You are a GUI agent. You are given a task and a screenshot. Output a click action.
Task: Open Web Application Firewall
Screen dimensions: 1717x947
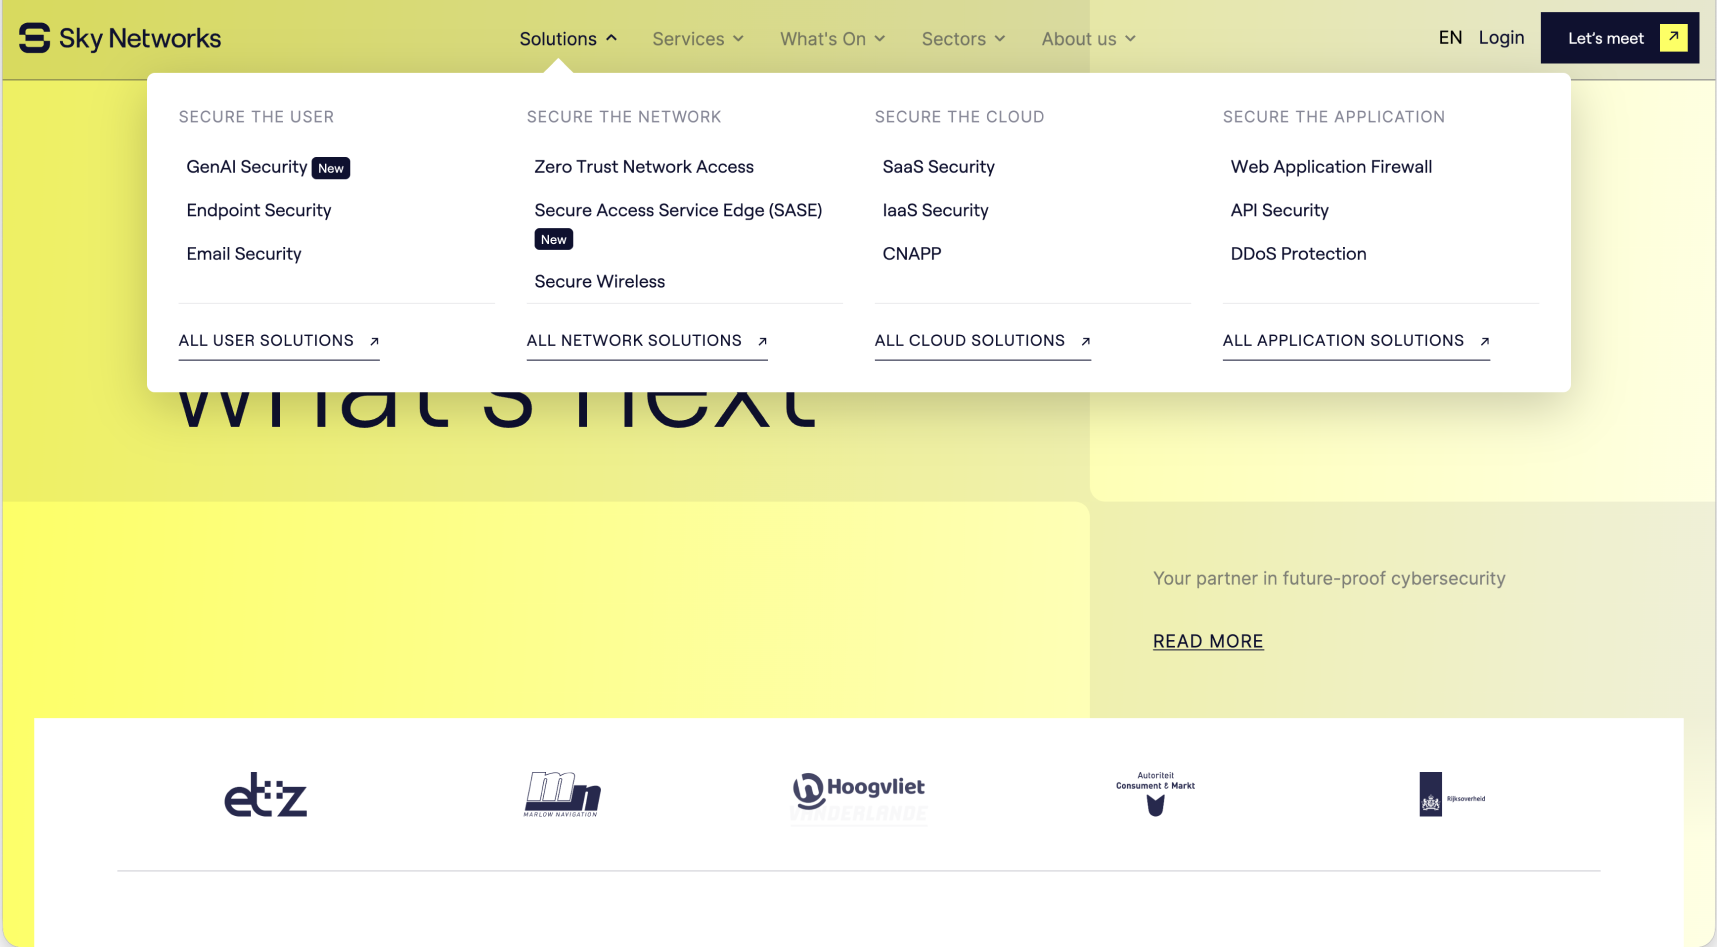click(x=1331, y=167)
